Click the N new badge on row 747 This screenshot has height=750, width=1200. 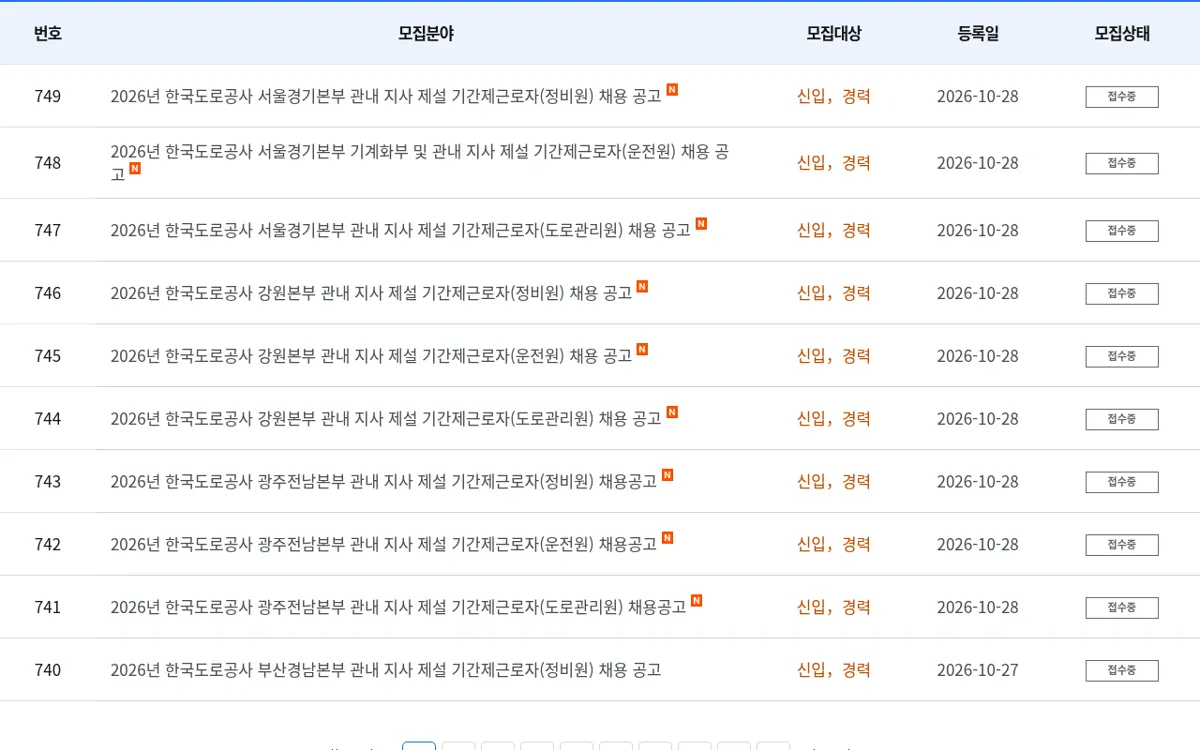[701, 223]
